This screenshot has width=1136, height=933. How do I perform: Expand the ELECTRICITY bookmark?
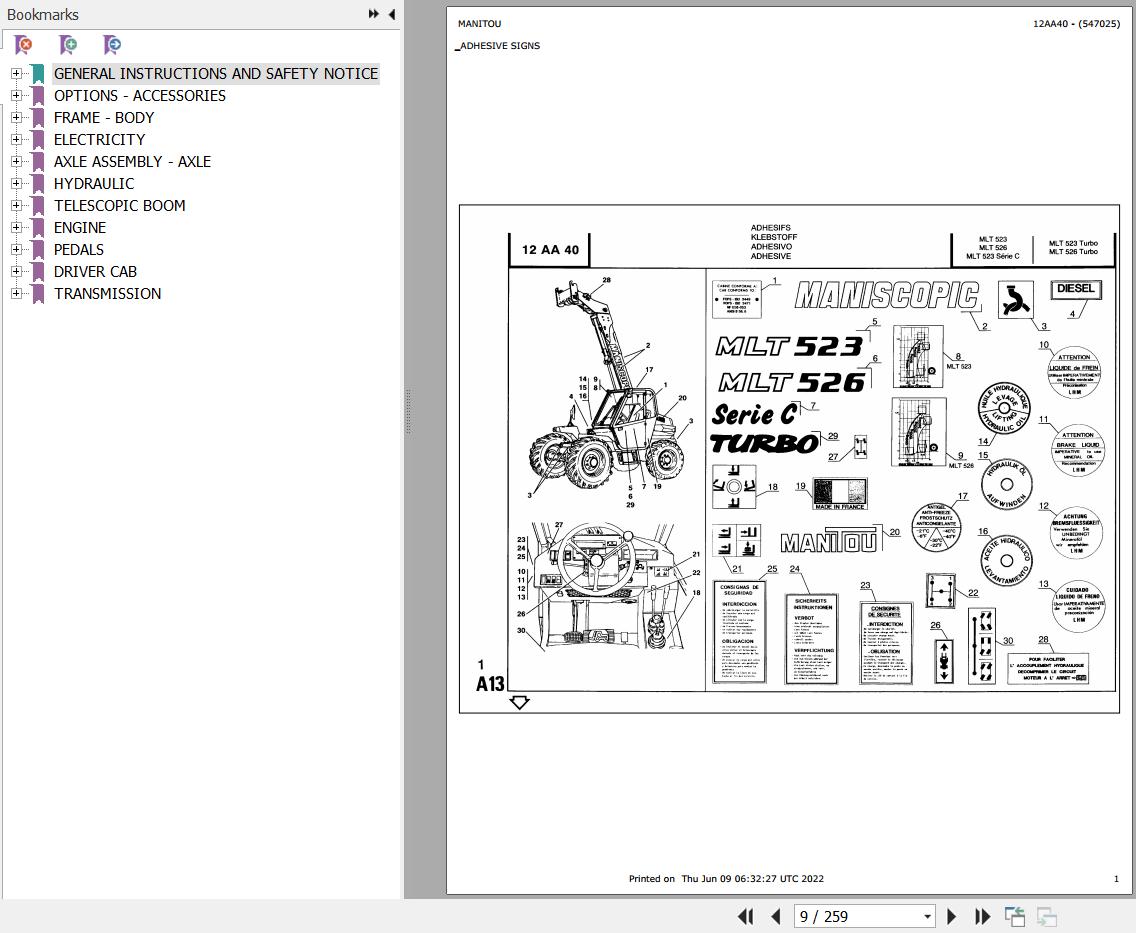coord(15,139)
